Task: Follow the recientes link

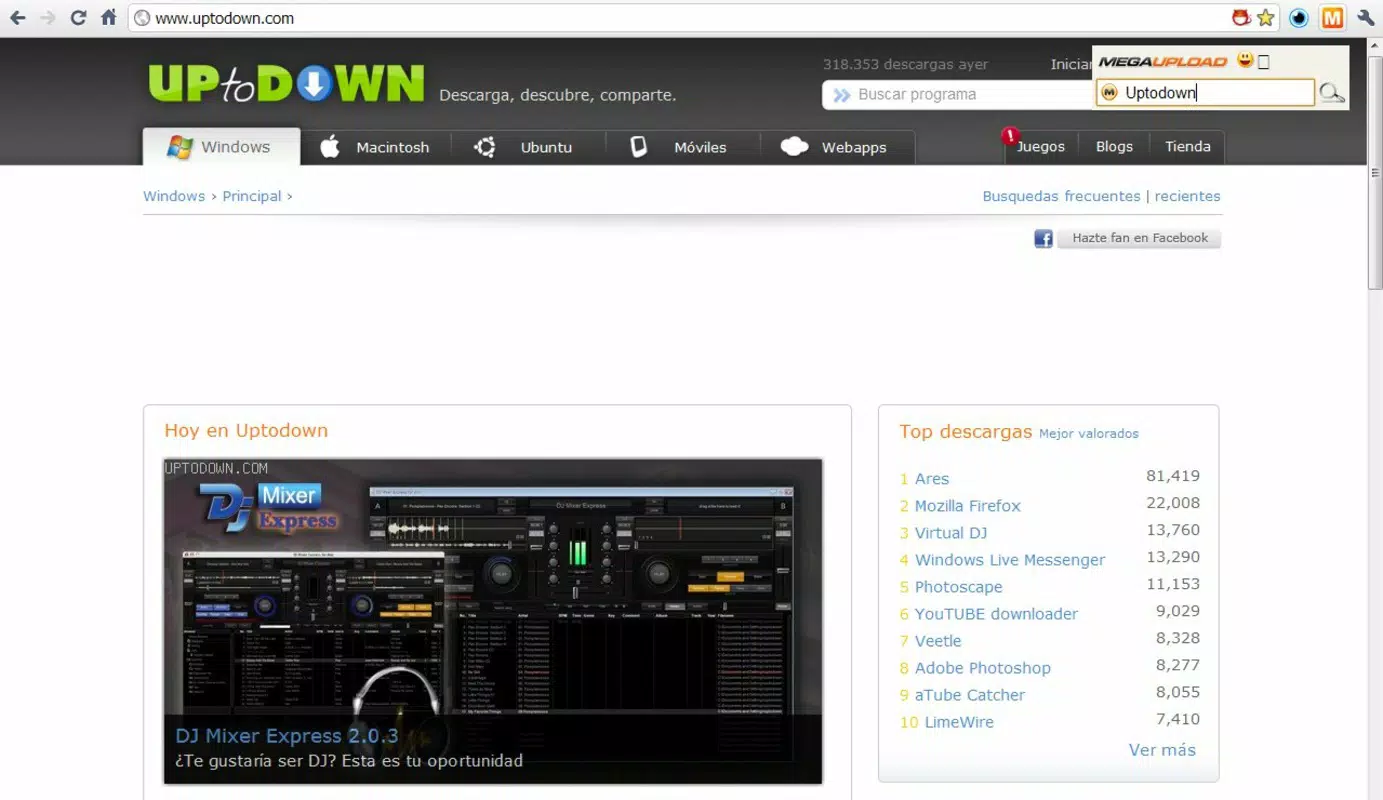Action: [x=1187, y=196]
